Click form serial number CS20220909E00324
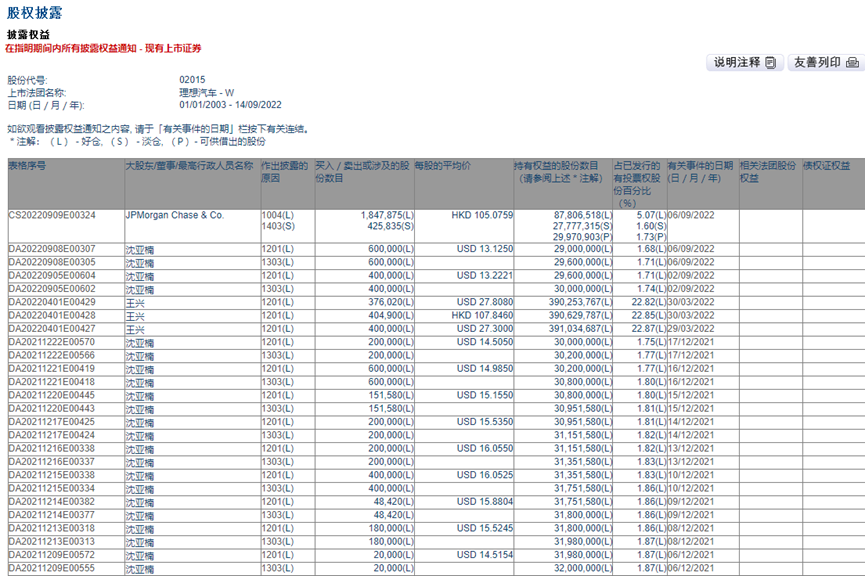Screen dimensions: 865x576 (52, 215)
